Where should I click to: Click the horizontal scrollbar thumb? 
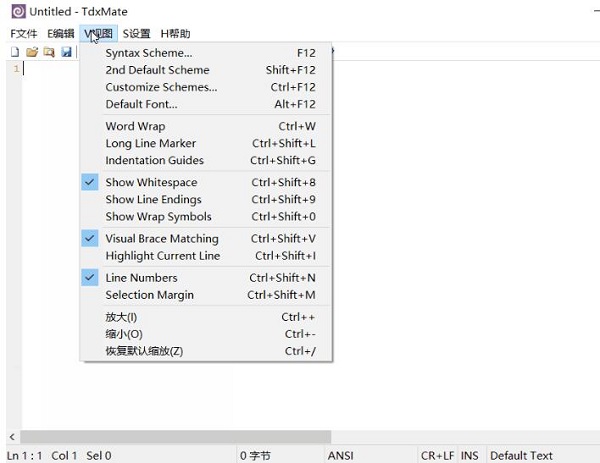[x=176, y=437]
